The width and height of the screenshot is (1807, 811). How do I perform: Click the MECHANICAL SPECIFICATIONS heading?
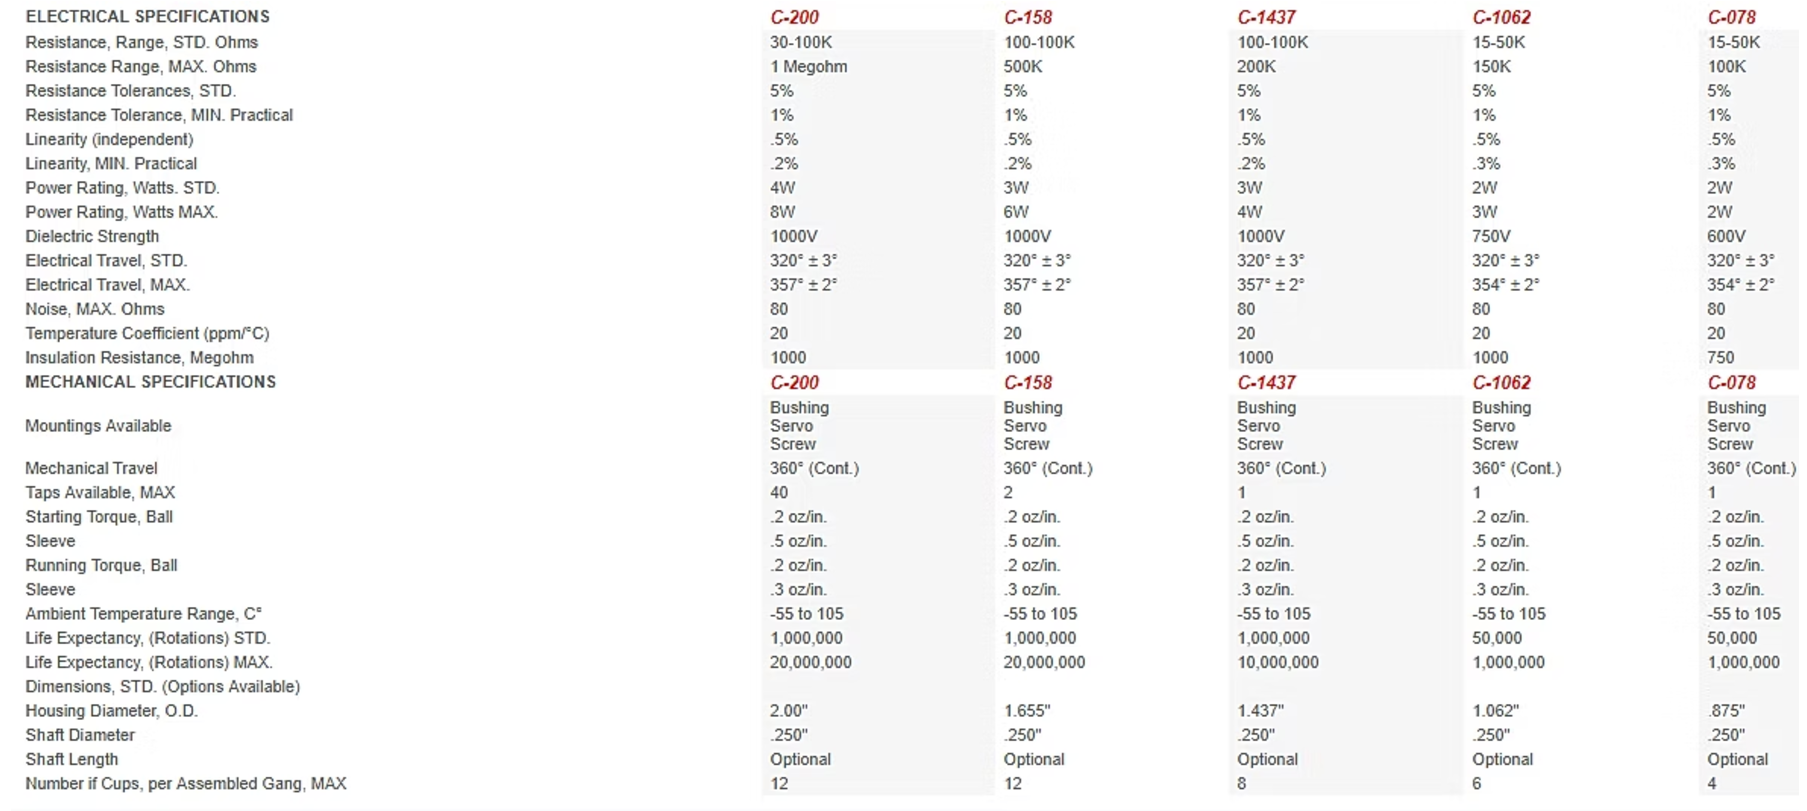click(150, 382)
